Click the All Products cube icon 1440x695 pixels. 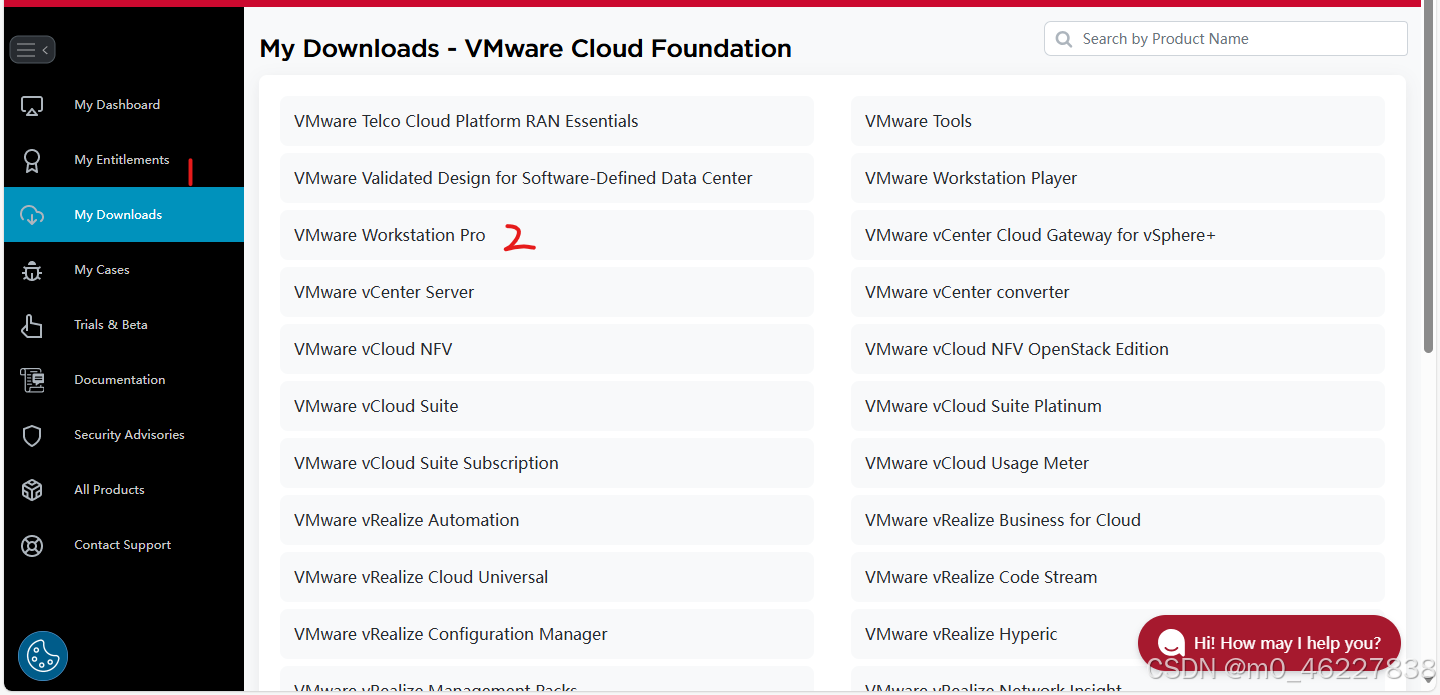tap(32, 490)
